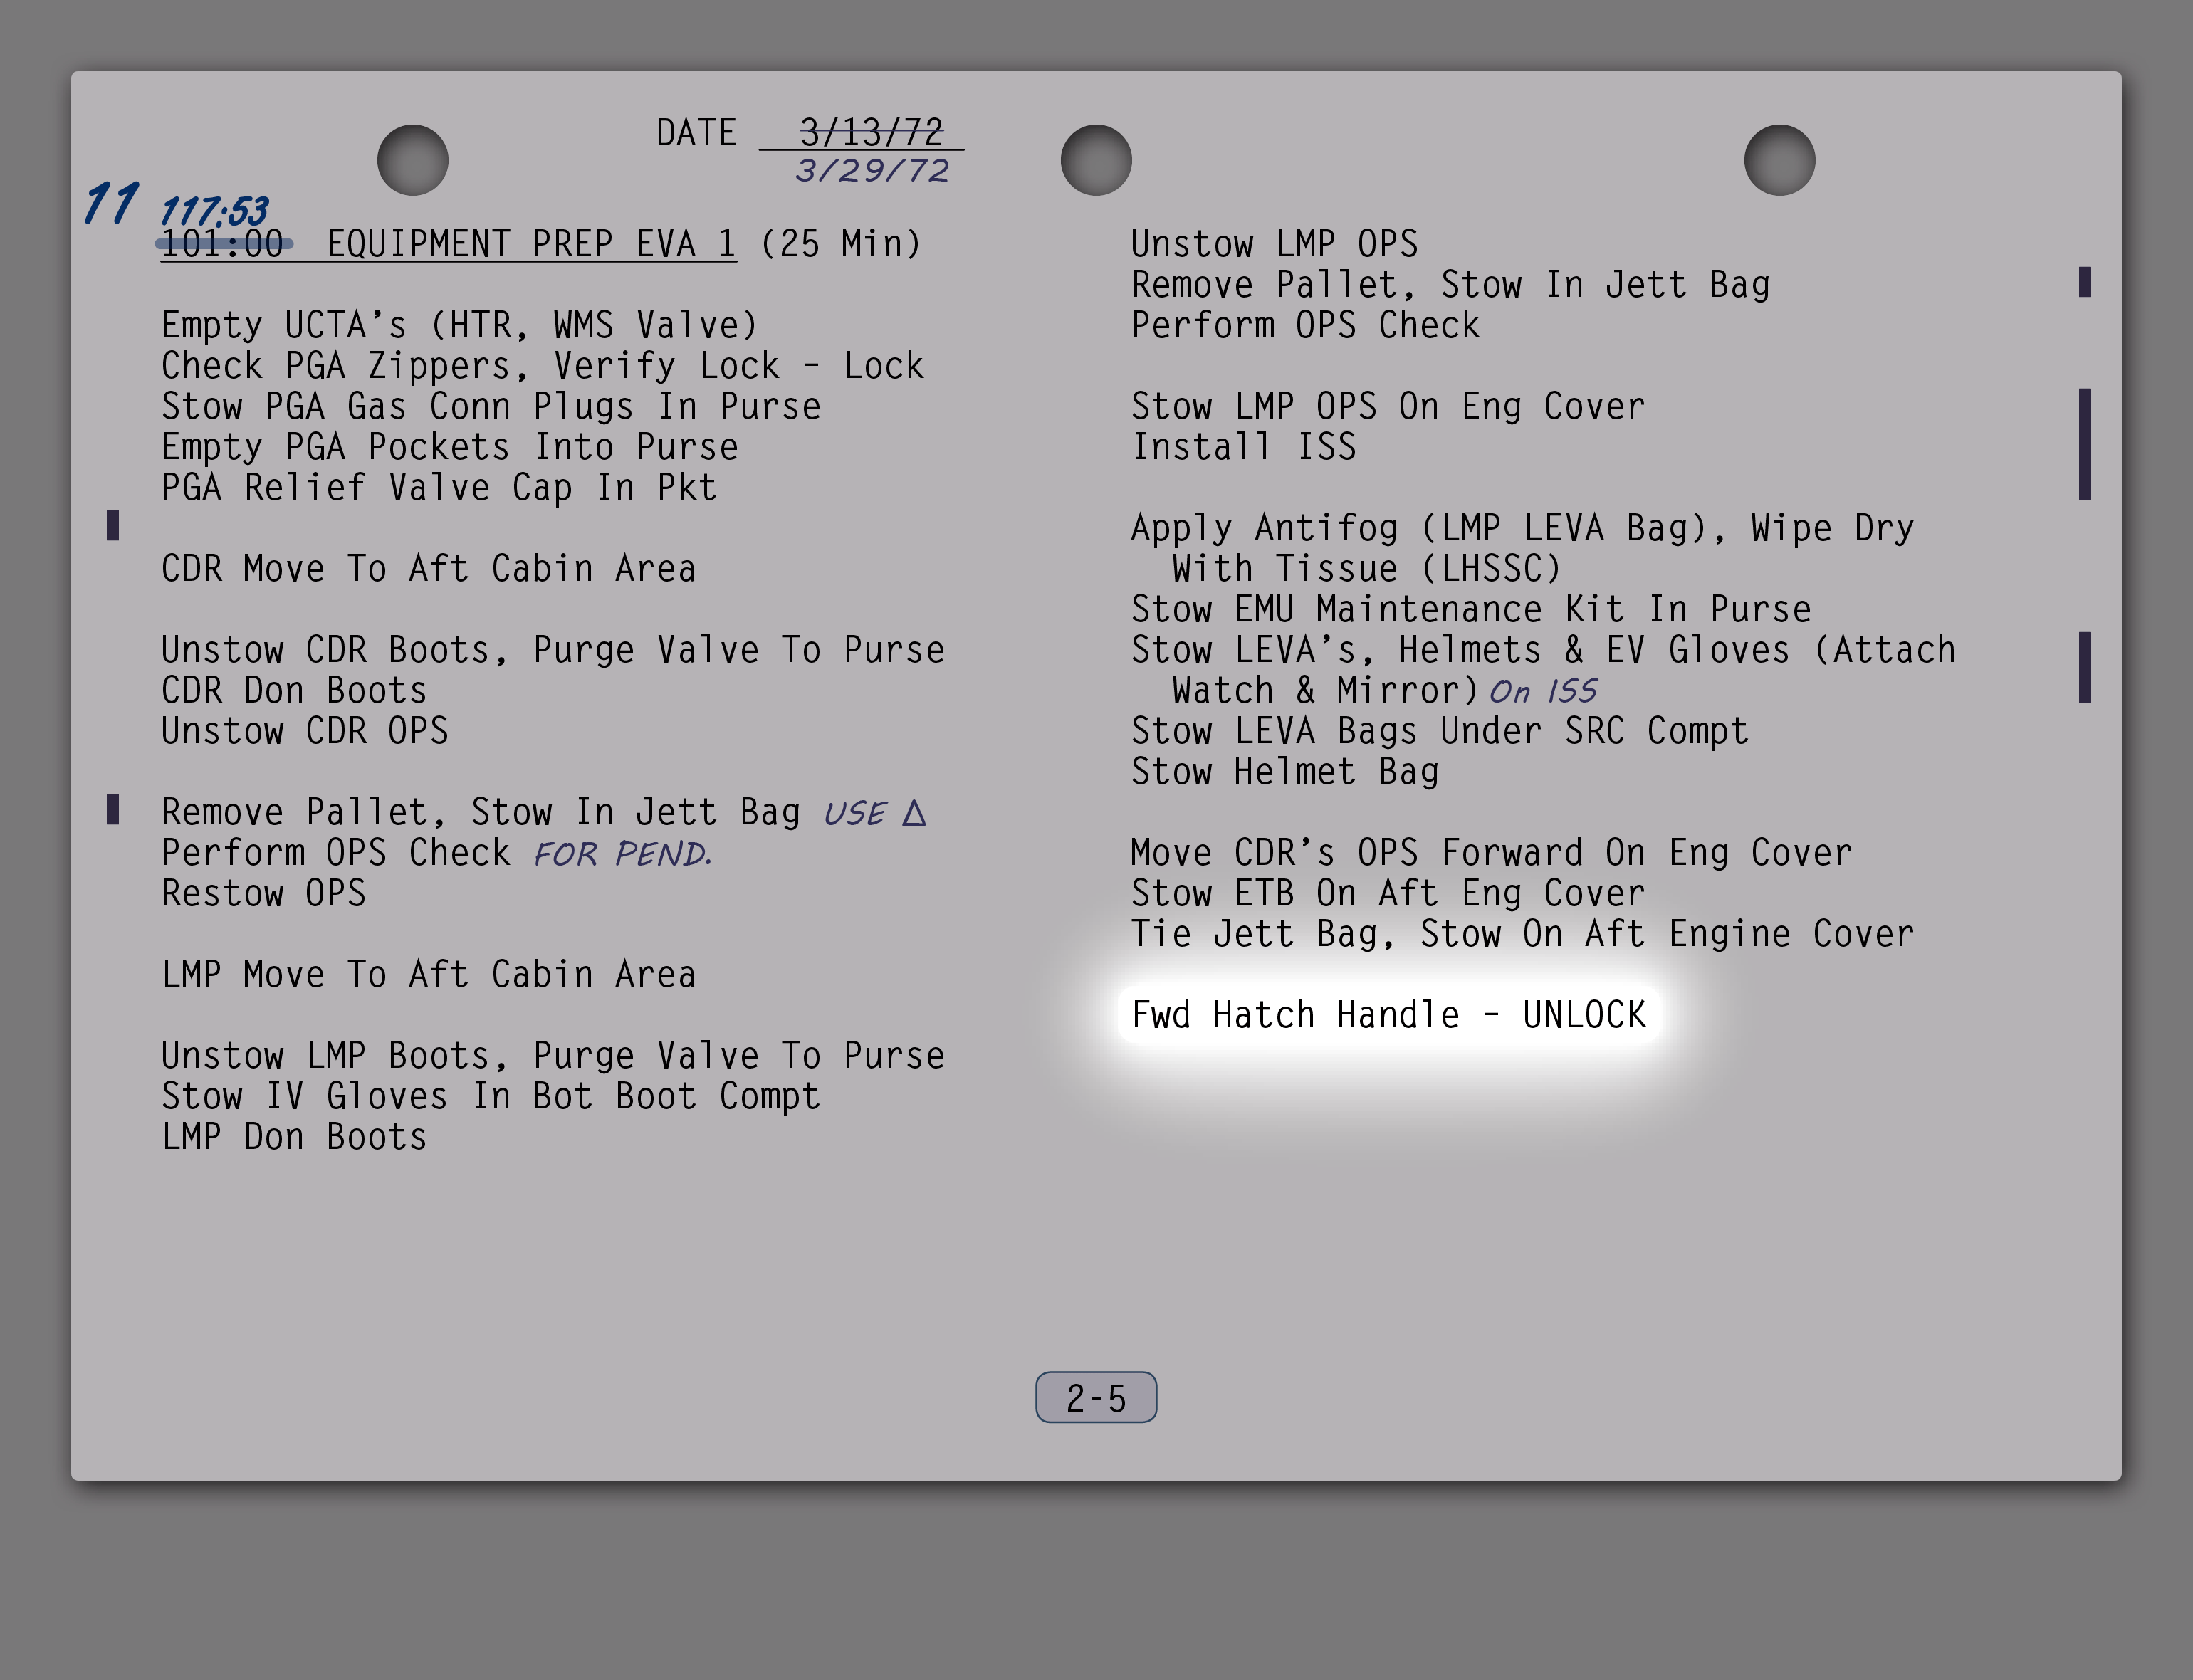2193x1680 pixels.
Task: Click handwritten 117:53 time annotation
Action: [214, 211]
